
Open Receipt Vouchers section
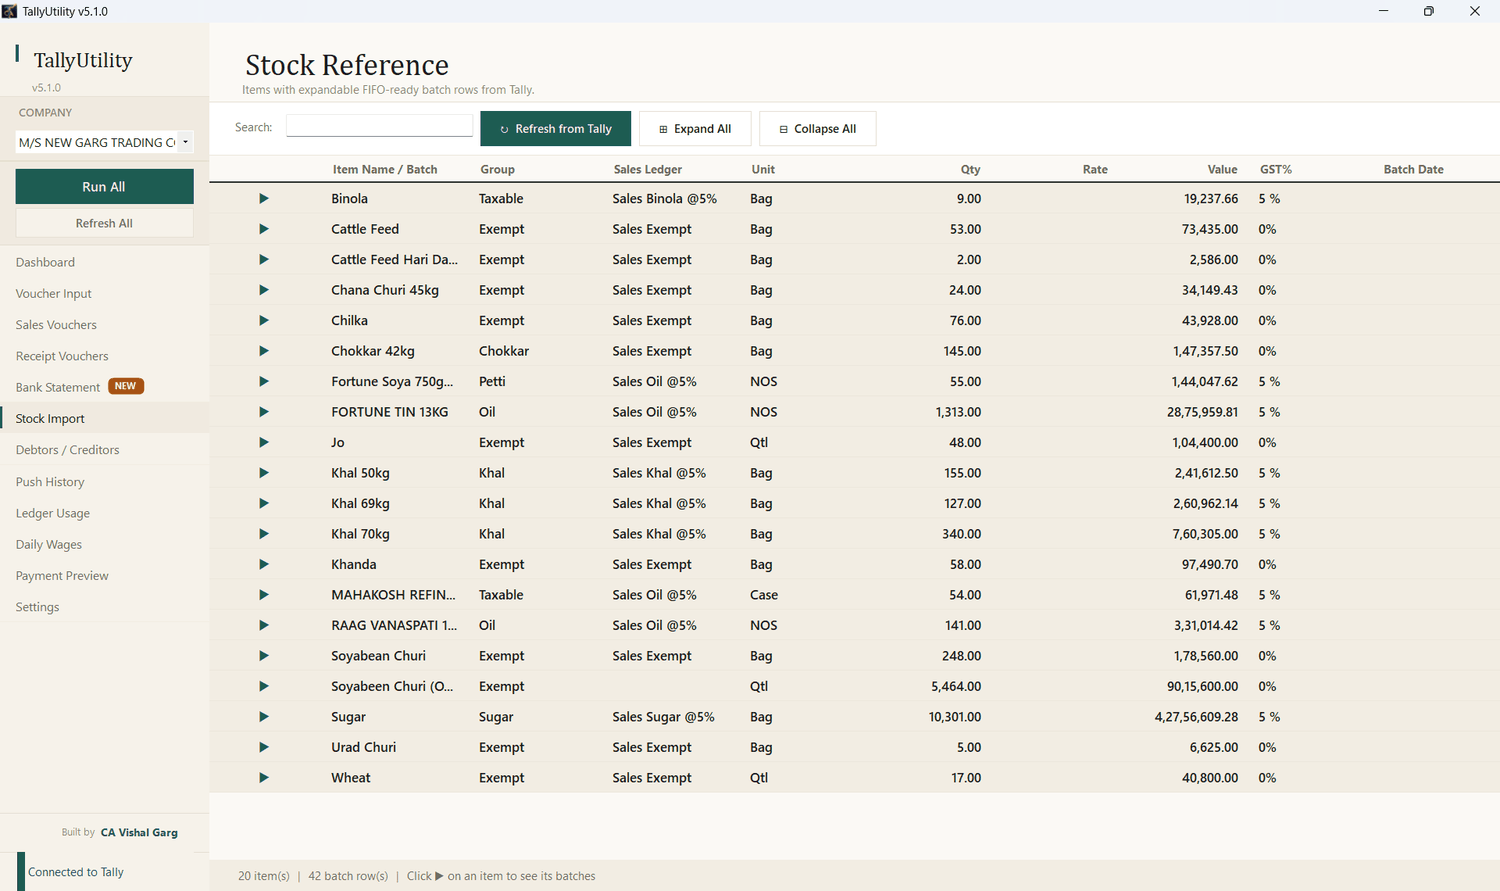62,356
